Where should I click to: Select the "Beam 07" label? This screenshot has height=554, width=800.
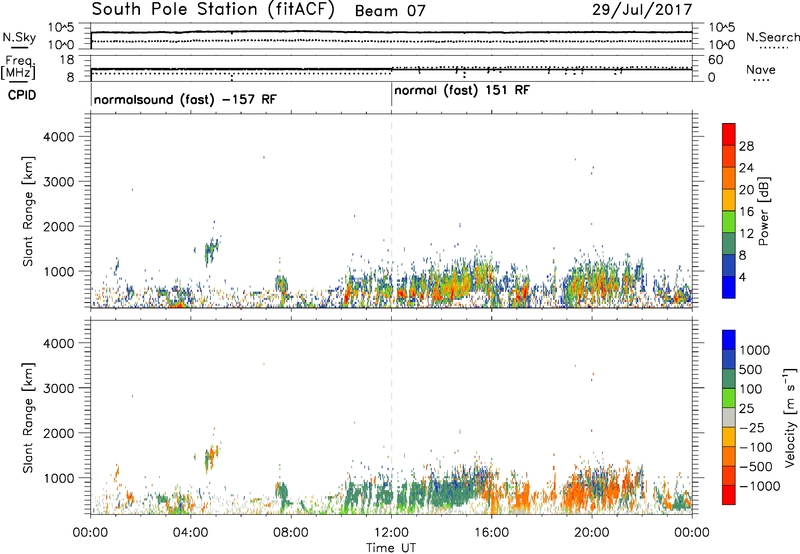pos(390,11)
